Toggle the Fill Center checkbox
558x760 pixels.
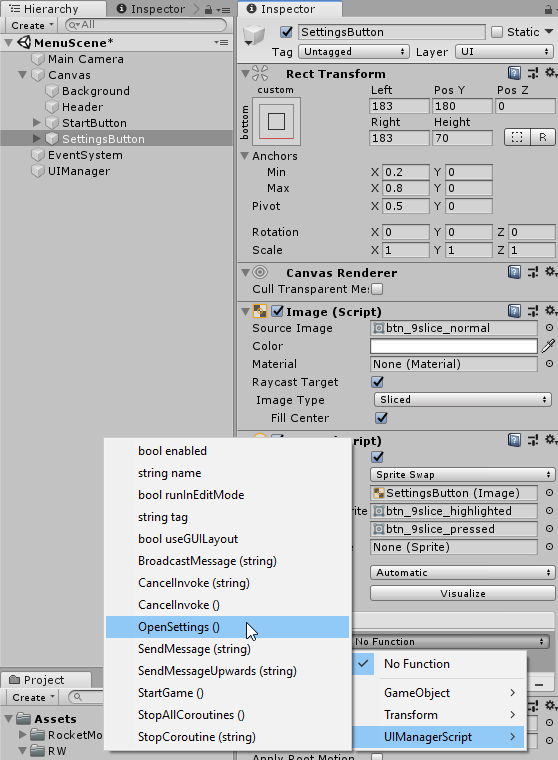pyautogui.click(x=381, y=418)
